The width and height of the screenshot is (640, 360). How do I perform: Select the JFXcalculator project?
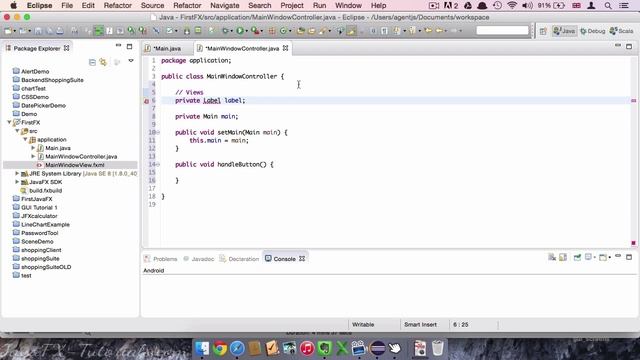click(x=39, y=216)
